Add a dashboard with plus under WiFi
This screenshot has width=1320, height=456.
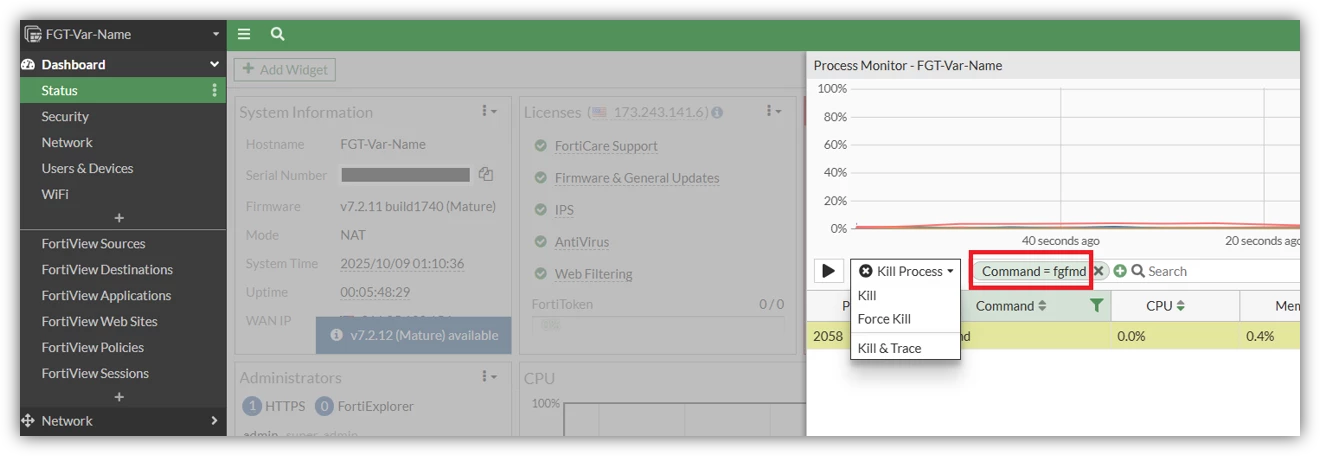click(x=119, y=218)
